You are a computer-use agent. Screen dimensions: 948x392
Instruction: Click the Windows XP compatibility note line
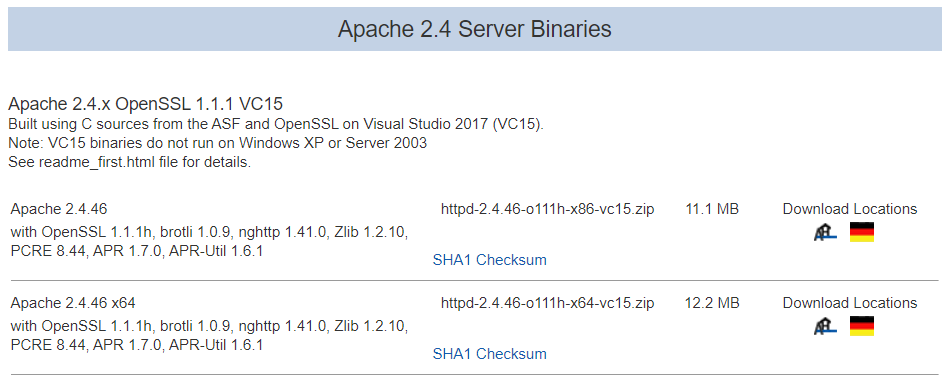pos(218,144)
